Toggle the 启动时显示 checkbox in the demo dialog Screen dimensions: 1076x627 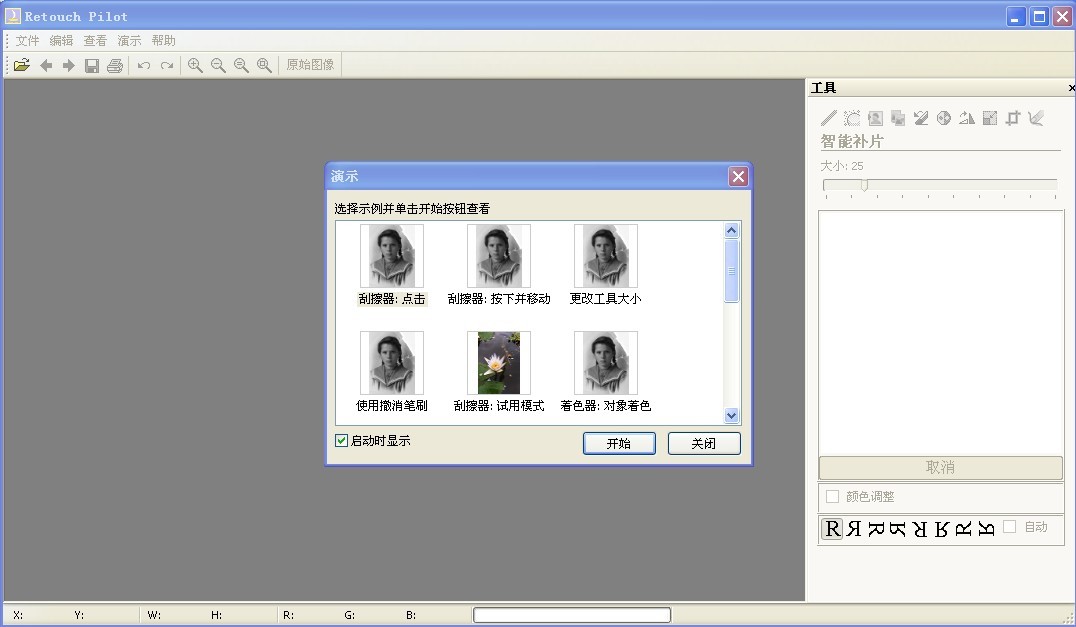pyautogui.click(x=341, y=441)
